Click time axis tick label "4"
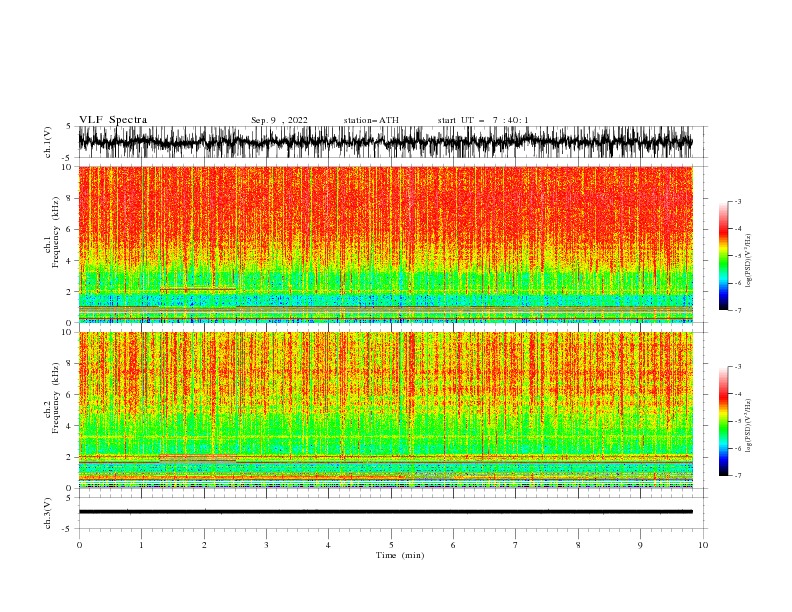This screenshot has width=792, height=612. pos(328,545)
